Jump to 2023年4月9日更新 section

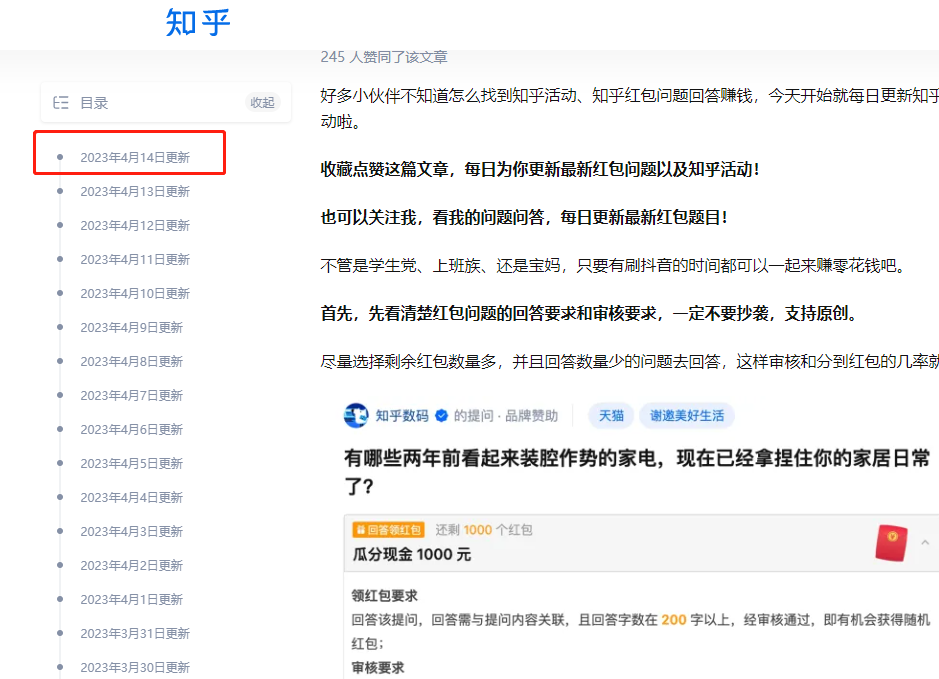(131, 328)
